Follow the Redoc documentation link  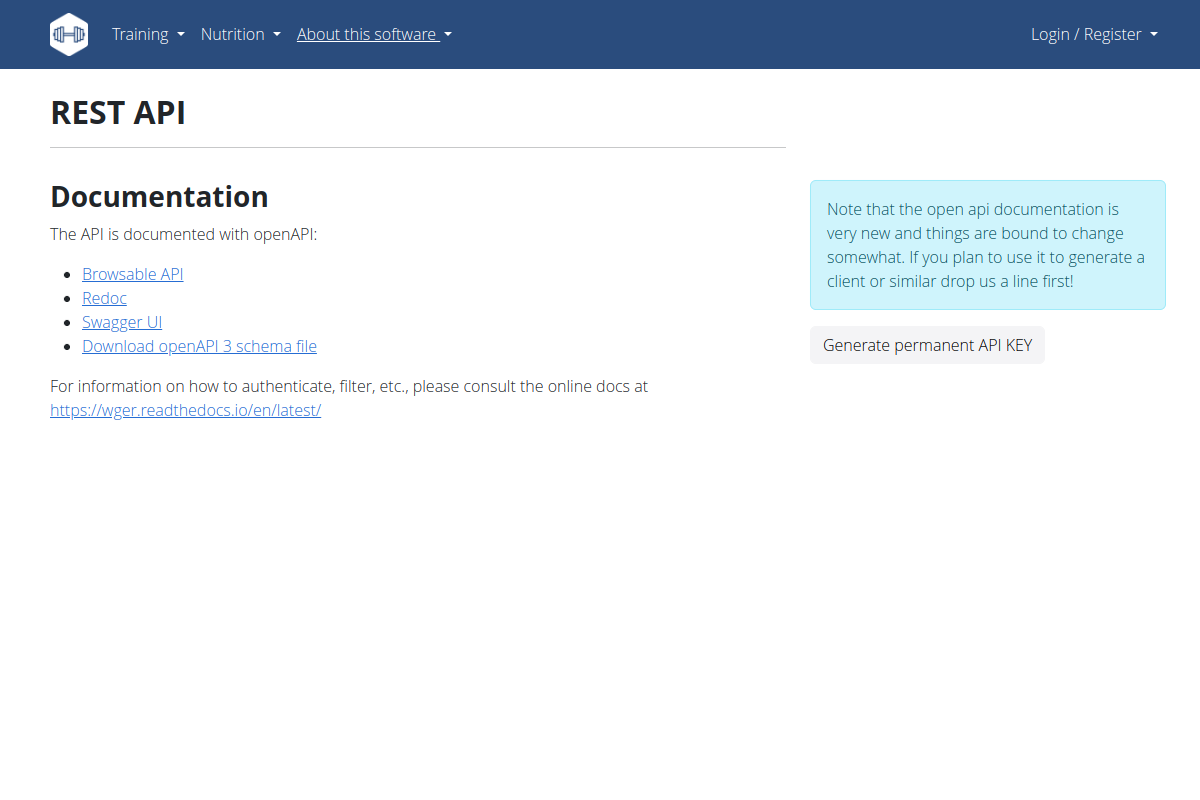[104, 298]
